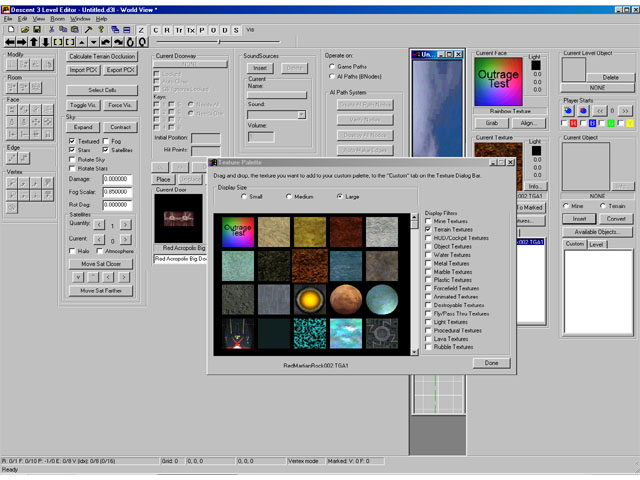Click the left arrow view icon
Viewport: 640px width, 480px height.
click(x=9, y=42)
